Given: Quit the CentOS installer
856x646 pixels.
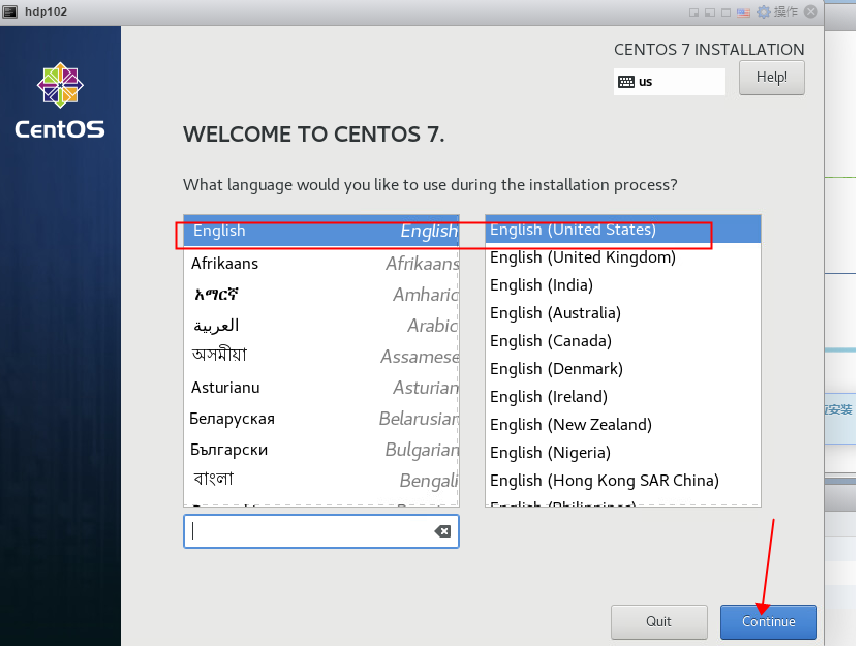Looking at the screenshot, I should click(659, 621).
